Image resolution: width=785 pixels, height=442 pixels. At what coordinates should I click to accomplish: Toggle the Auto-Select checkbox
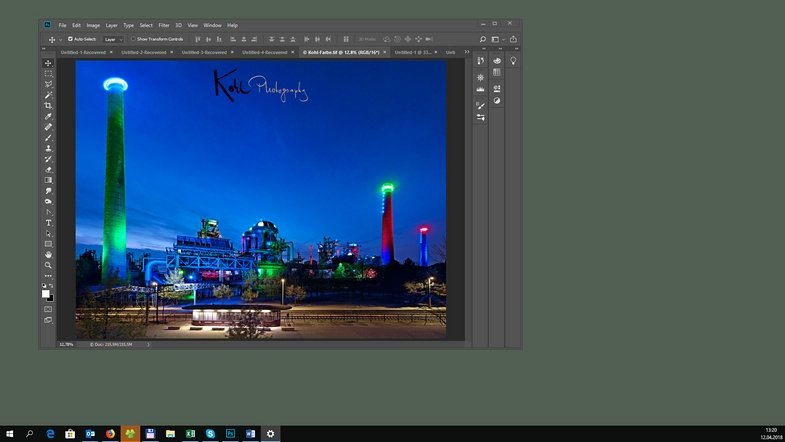click(70, 39)
